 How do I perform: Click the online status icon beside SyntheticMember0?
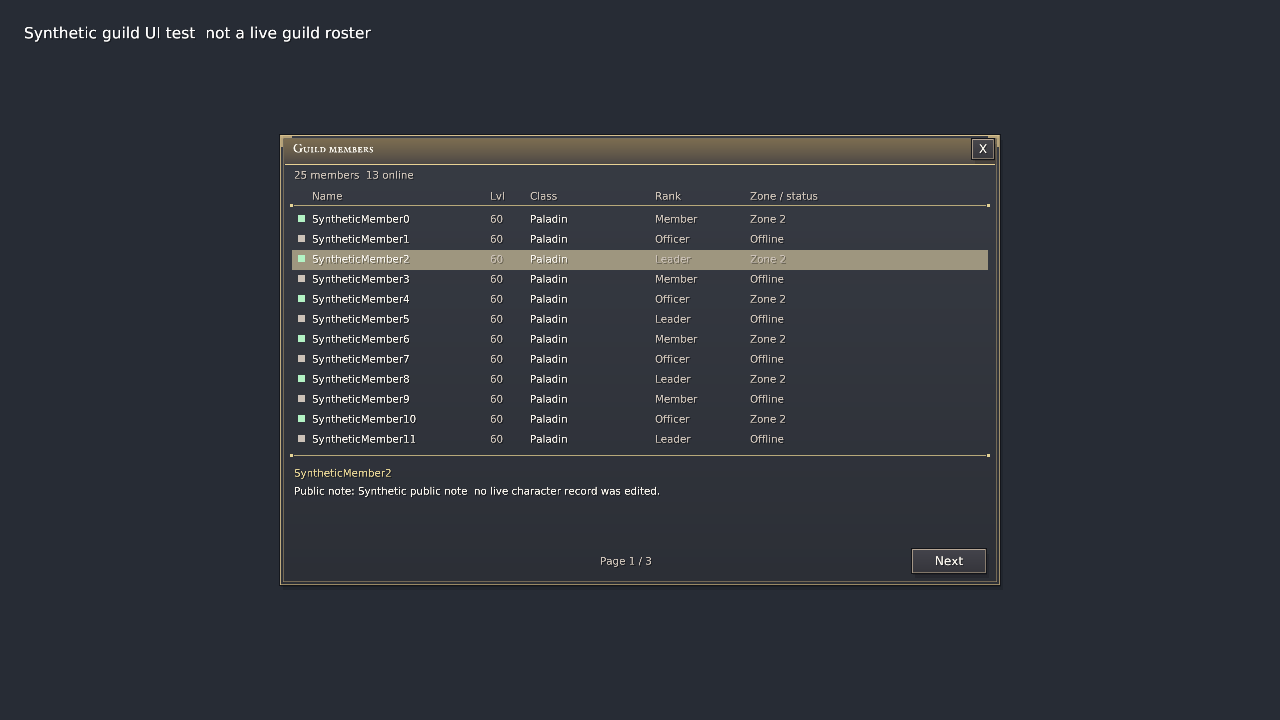click(x=301, y=219)
